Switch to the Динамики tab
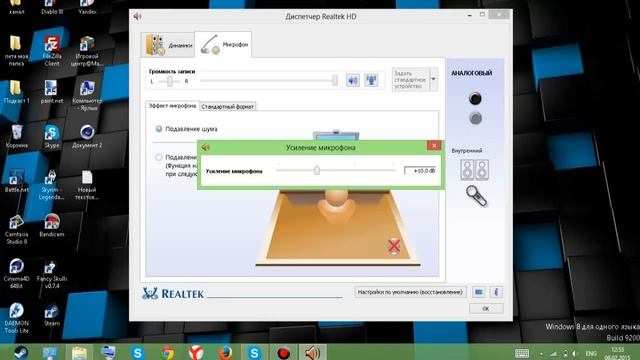 (169, 45)
